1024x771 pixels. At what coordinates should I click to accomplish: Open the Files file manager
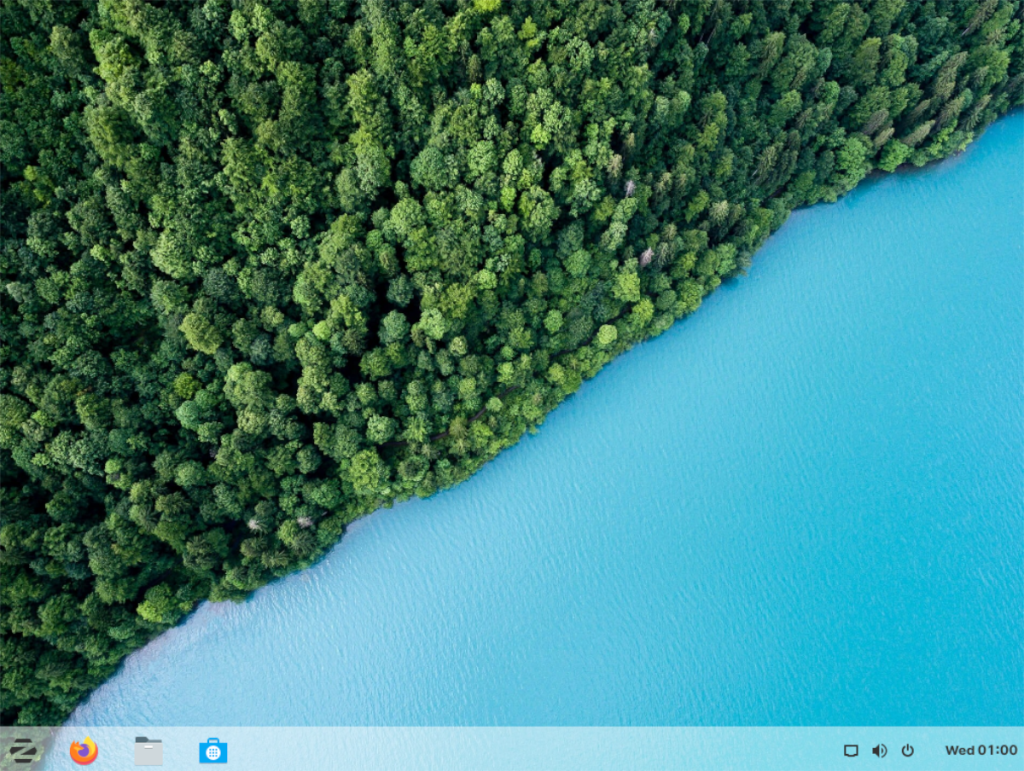click(146, 750)
